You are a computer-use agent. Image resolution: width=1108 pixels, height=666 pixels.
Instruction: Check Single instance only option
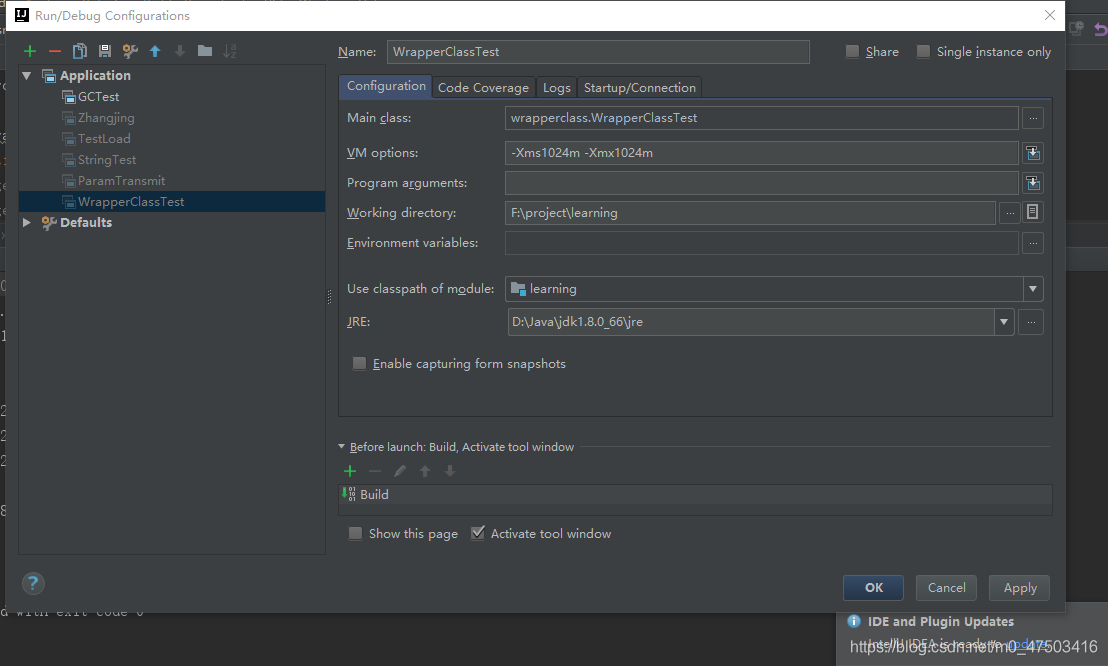click(x=923, y=52)
